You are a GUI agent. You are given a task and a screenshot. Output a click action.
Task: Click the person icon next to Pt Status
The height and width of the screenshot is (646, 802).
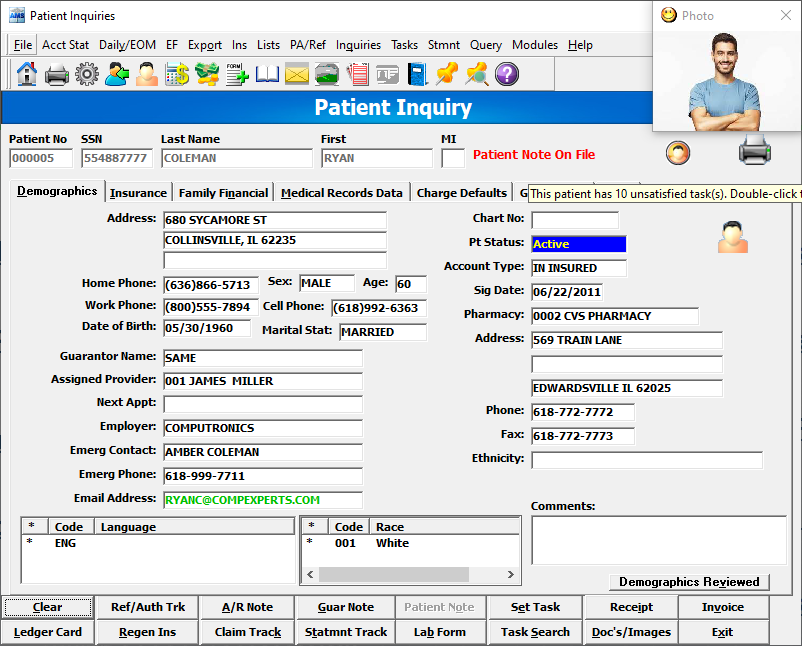pyautogui.click(x=732, y=237)
